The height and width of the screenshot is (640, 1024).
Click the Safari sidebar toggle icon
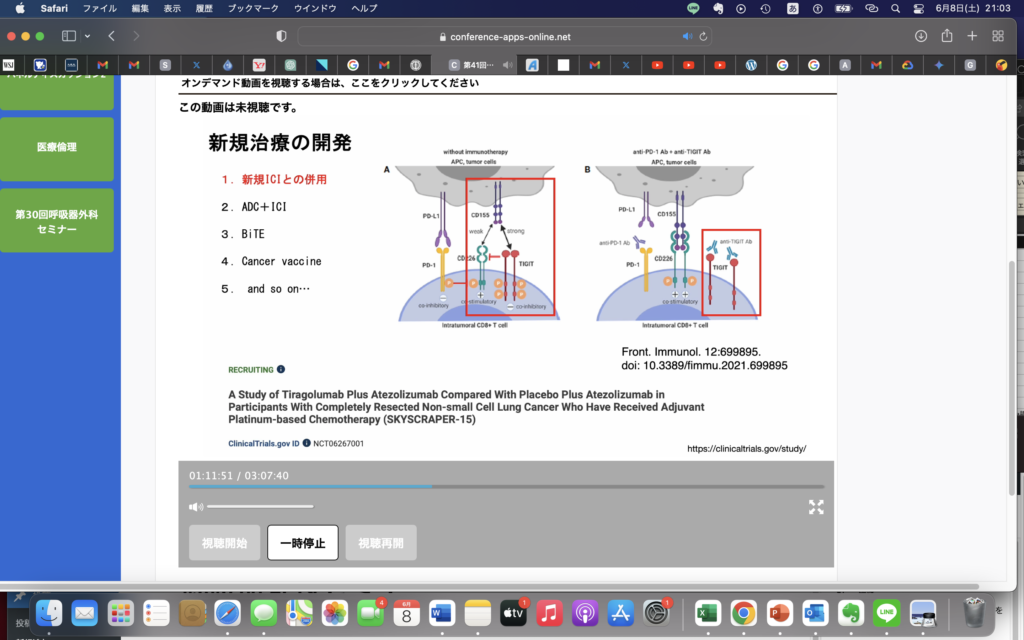[x=69, y=36]
